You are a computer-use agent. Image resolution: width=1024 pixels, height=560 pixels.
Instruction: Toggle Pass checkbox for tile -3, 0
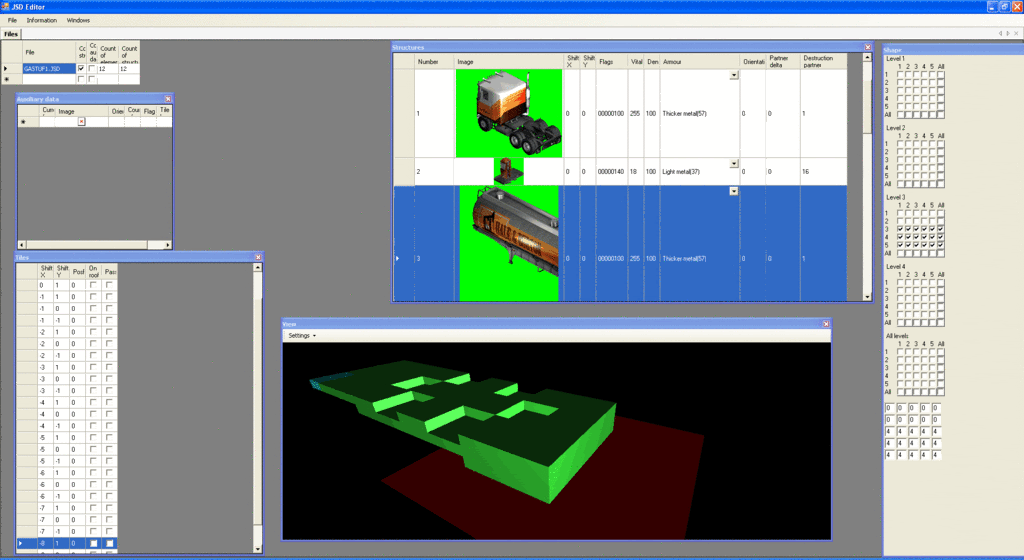tap(109, 379)
